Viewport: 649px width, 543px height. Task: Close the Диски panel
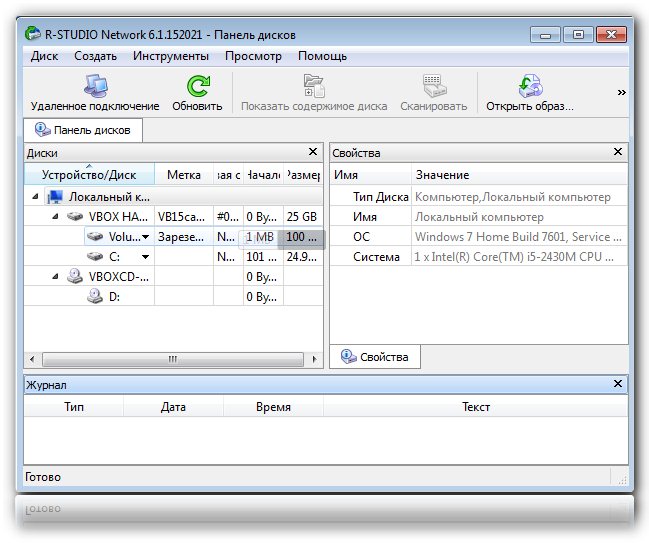(314, 153)
